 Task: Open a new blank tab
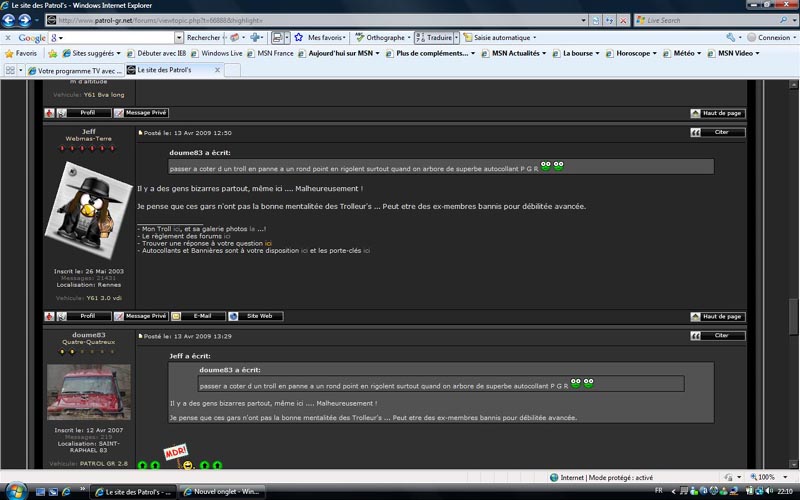[x=233, y=70]
